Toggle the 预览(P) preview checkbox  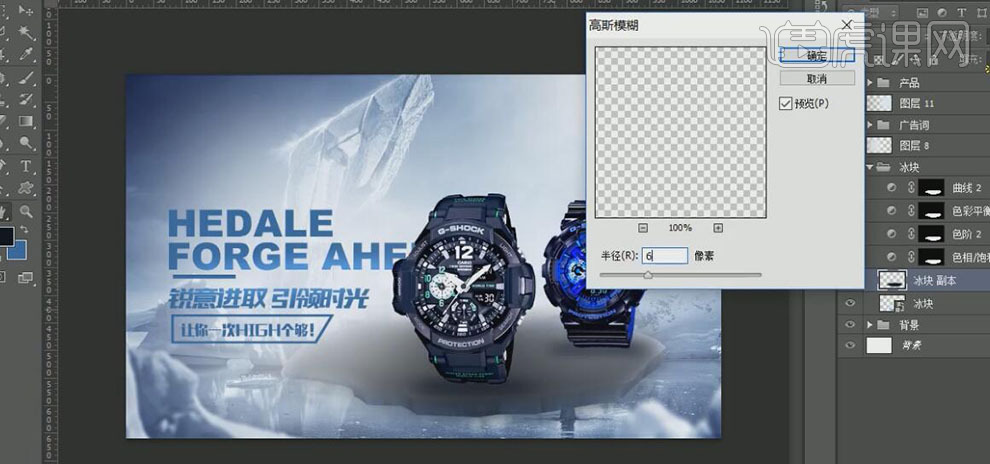point(785,104)
